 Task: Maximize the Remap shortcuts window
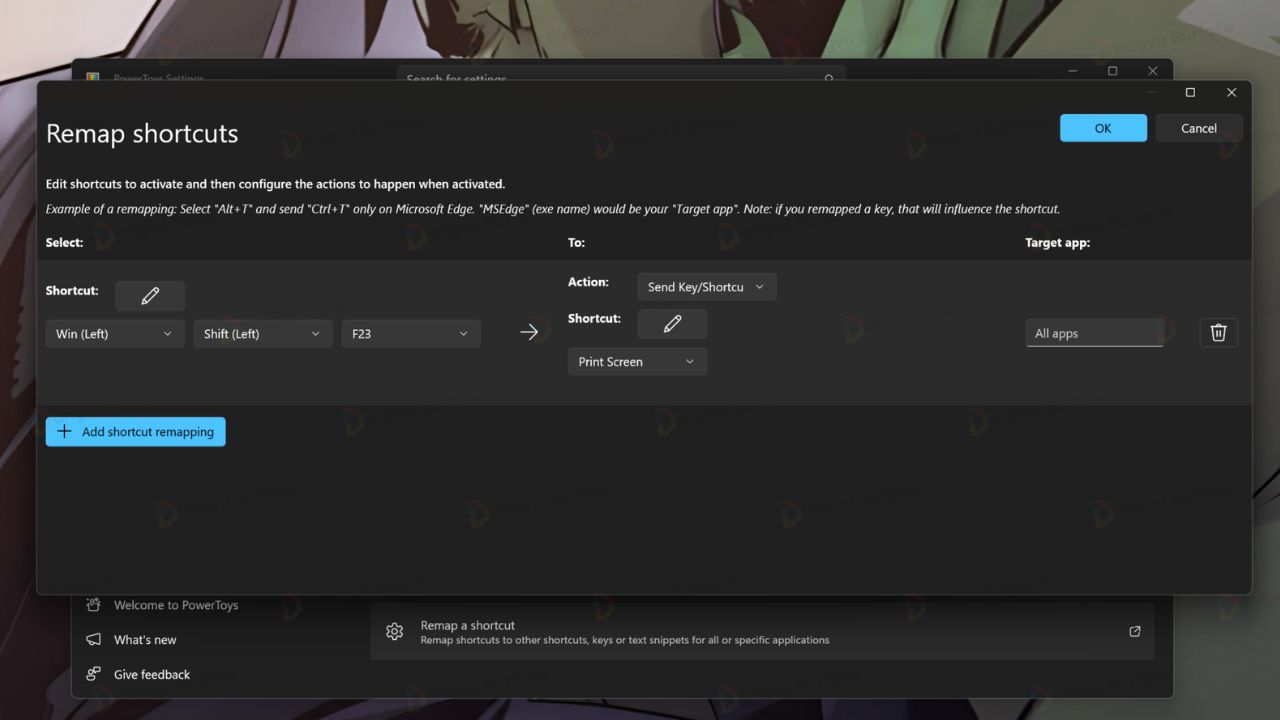[x=1190, y=93]
